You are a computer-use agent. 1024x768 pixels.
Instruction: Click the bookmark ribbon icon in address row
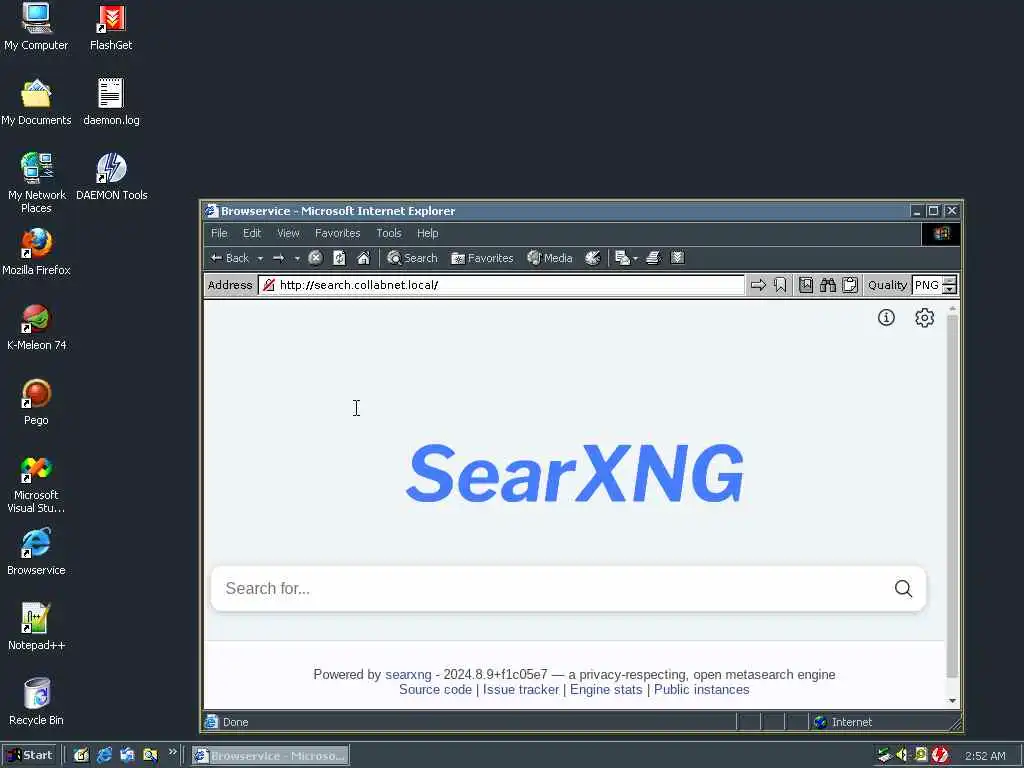[780, 285]
